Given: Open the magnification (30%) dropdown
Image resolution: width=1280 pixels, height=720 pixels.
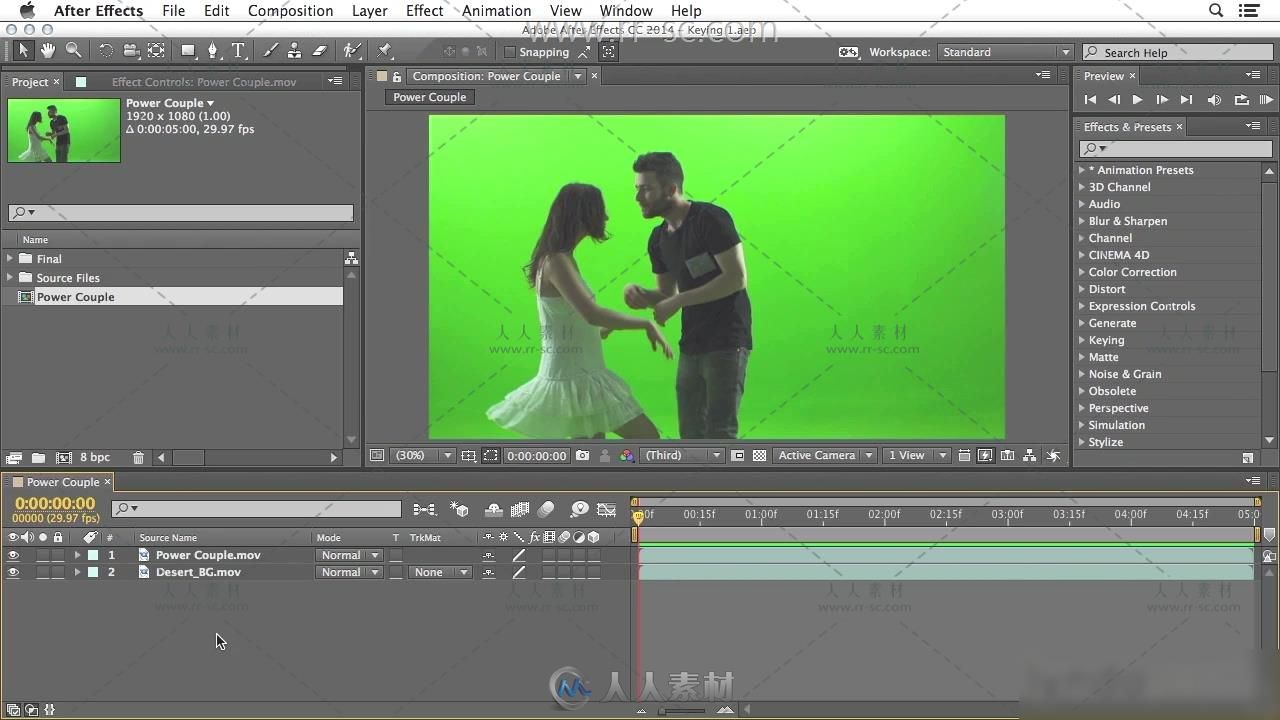Looking at the screenshot, I should tap(422, 455).
